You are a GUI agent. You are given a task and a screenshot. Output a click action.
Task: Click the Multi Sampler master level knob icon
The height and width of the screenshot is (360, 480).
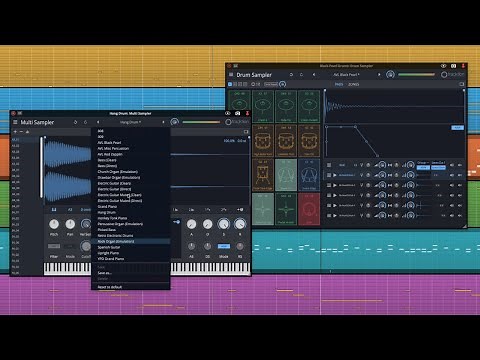coord(174,122)
